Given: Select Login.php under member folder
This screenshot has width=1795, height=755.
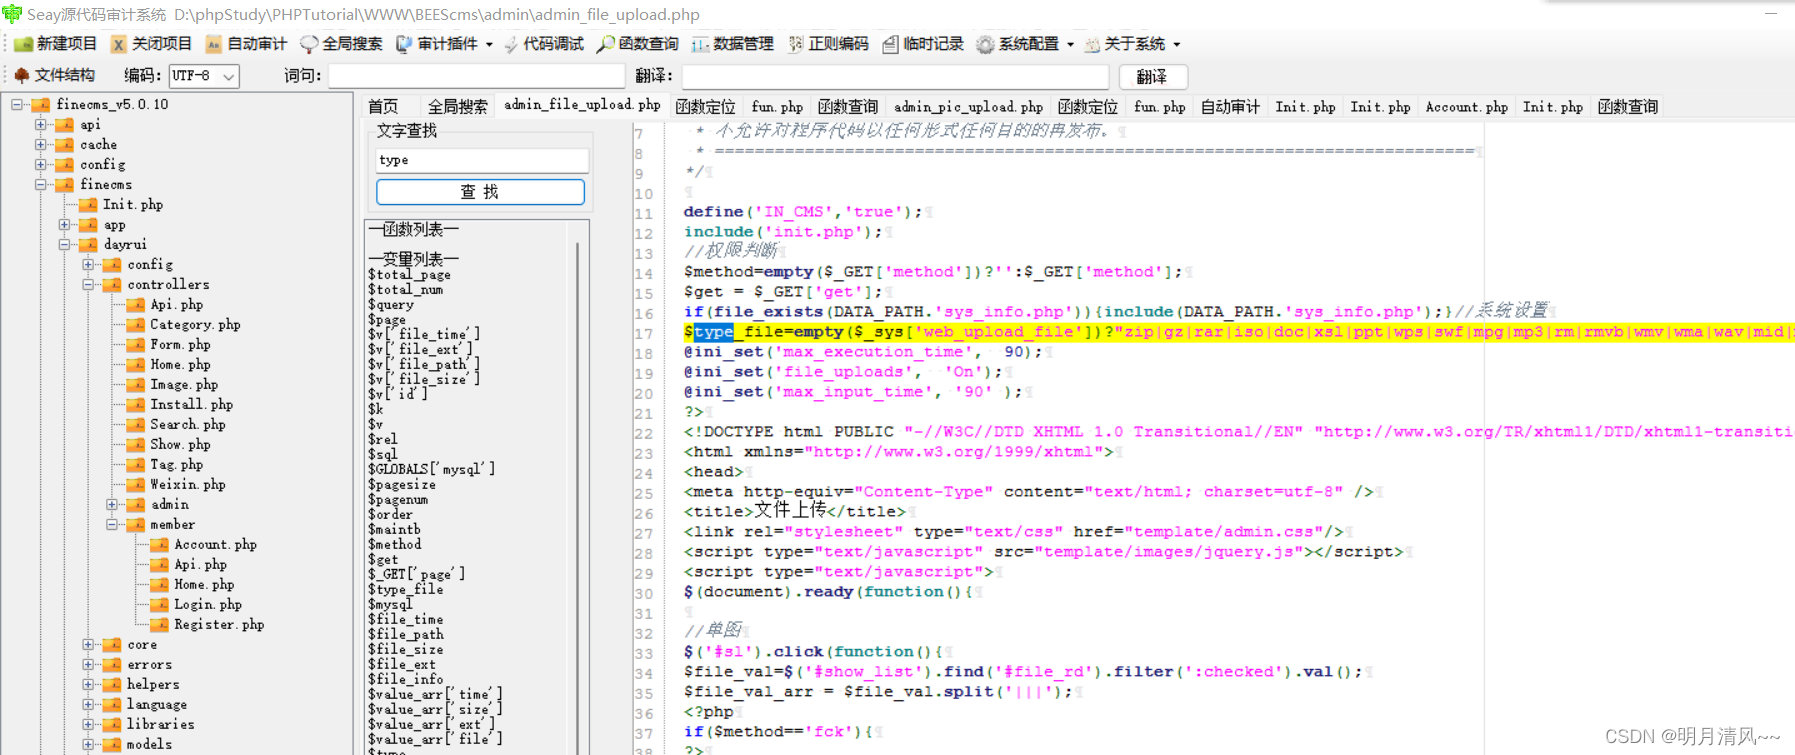Looking at the screenshot, I should click(208, 604).
